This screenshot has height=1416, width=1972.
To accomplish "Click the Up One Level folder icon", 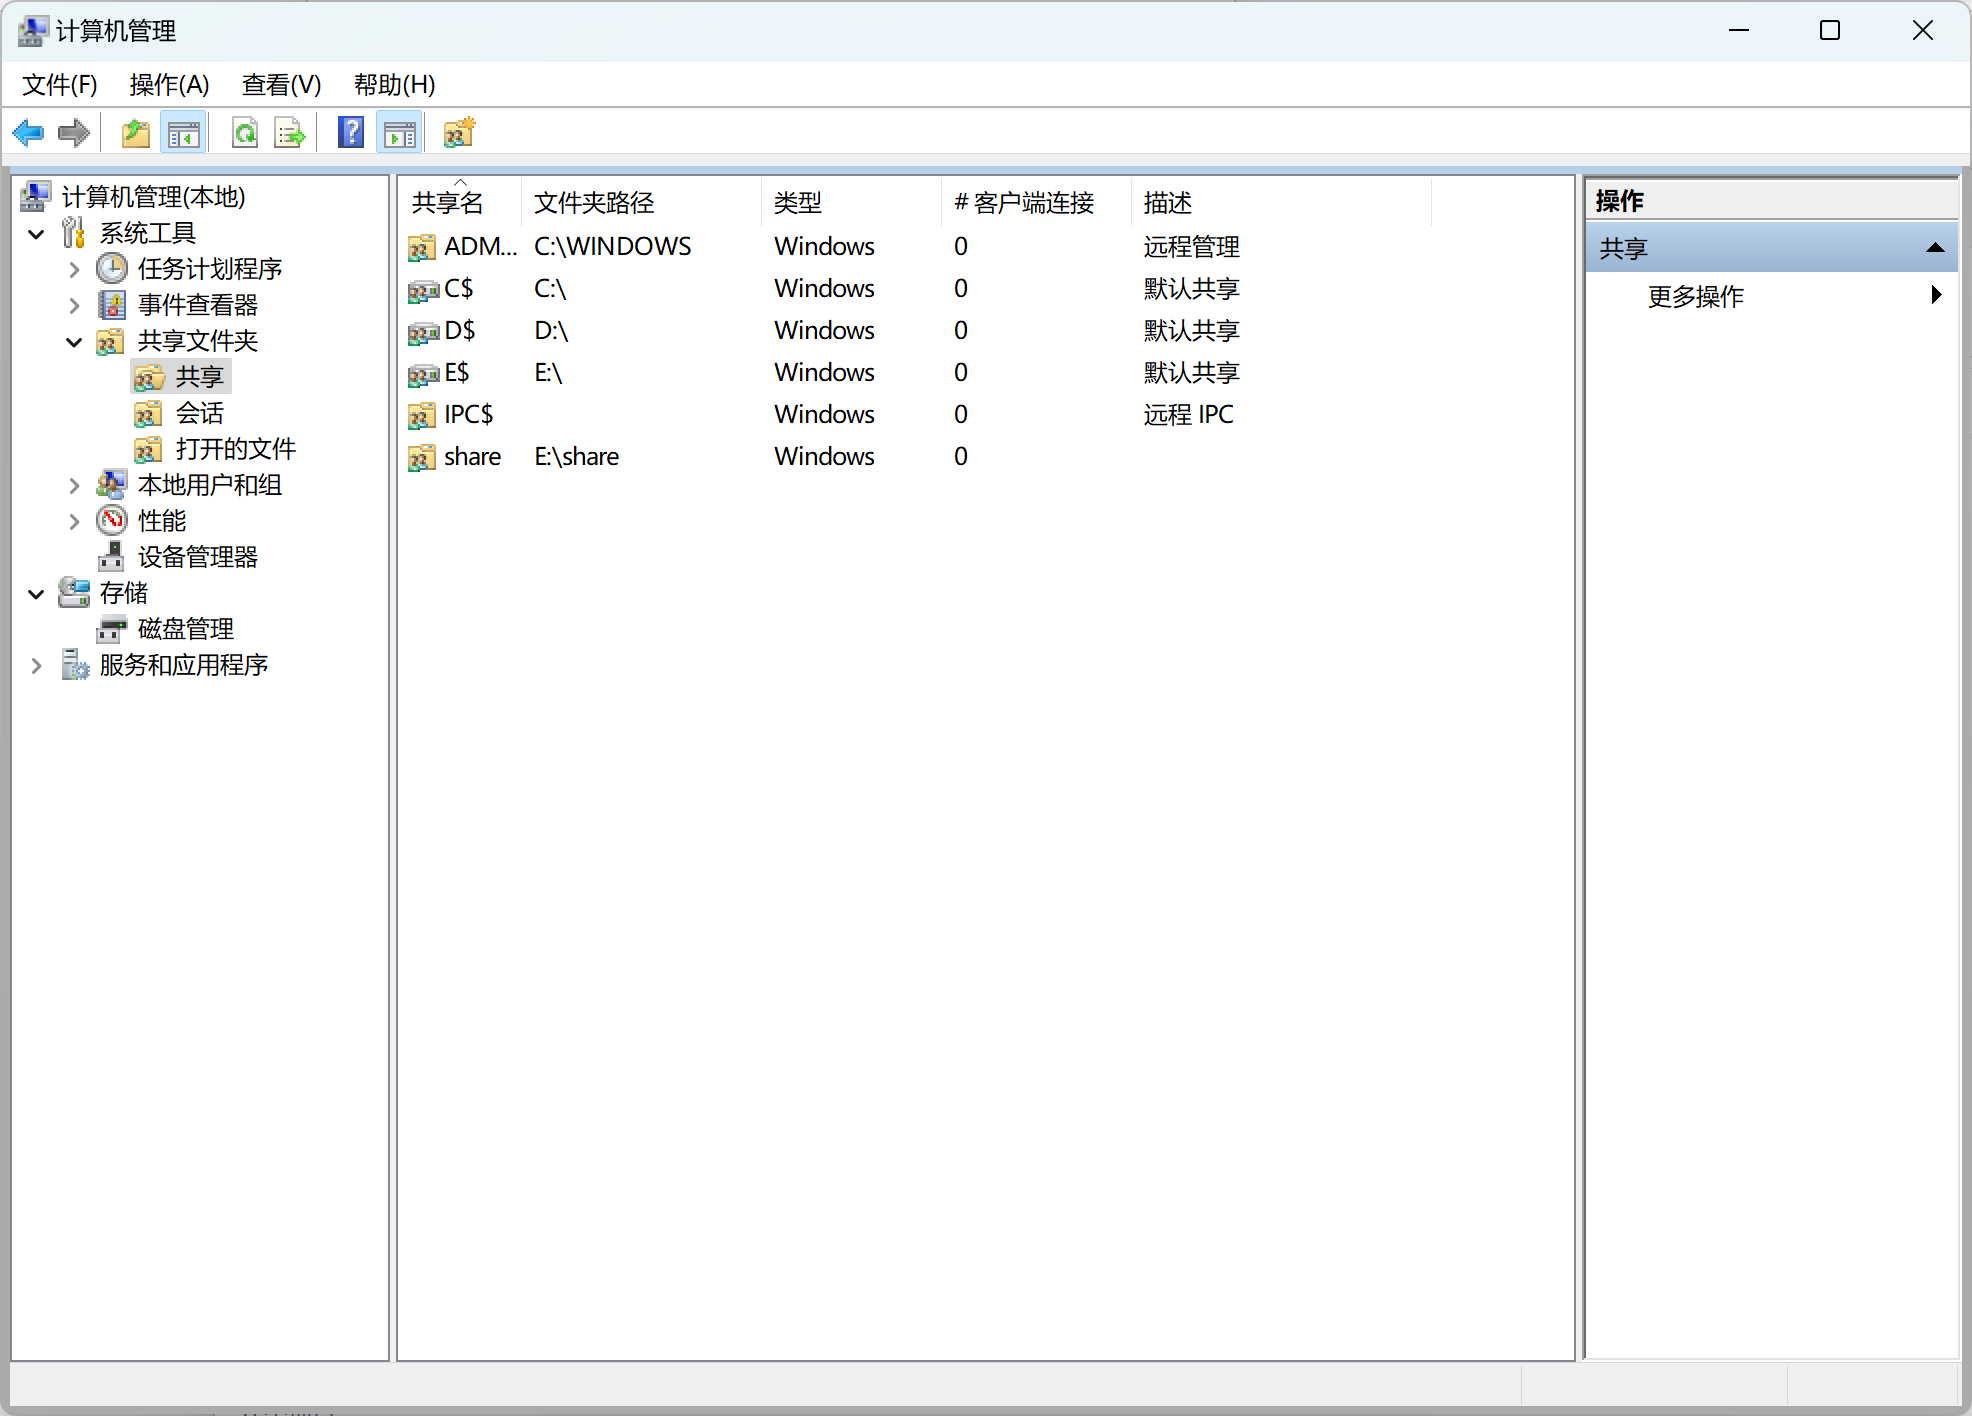I will click(x=135, y=132).
